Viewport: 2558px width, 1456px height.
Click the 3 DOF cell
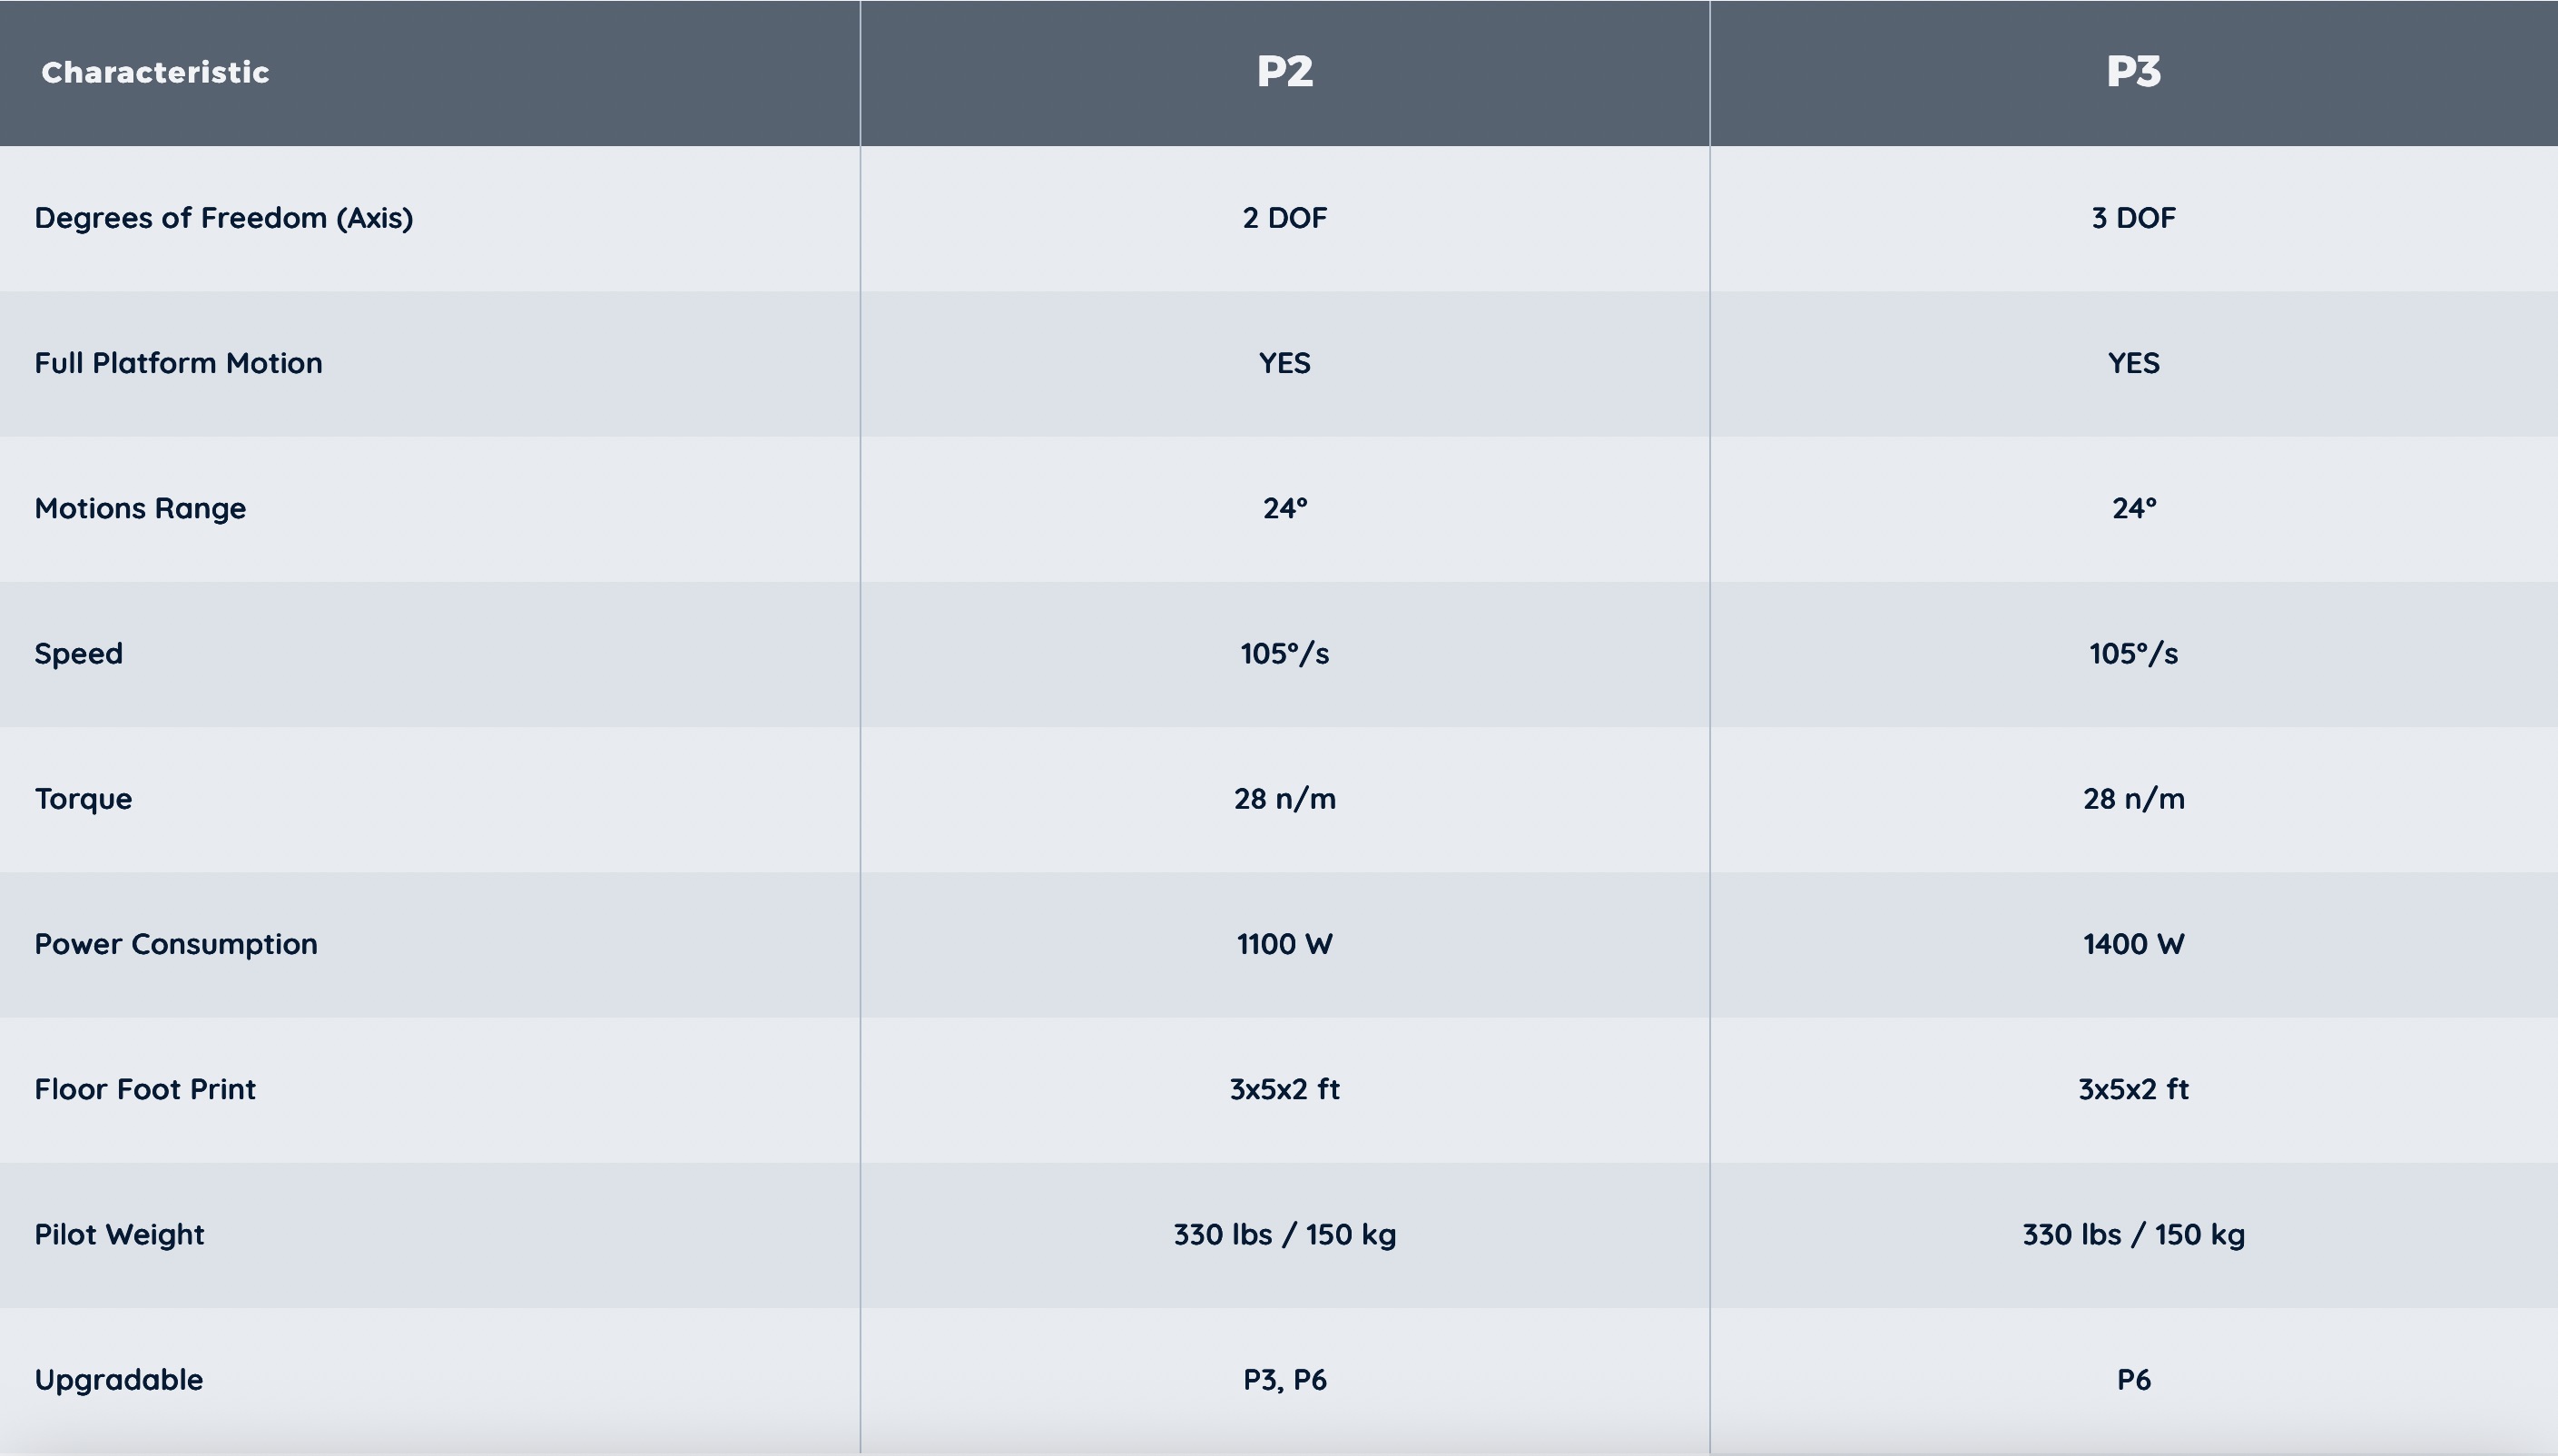pyautogui.click(x=2133, y=218)
